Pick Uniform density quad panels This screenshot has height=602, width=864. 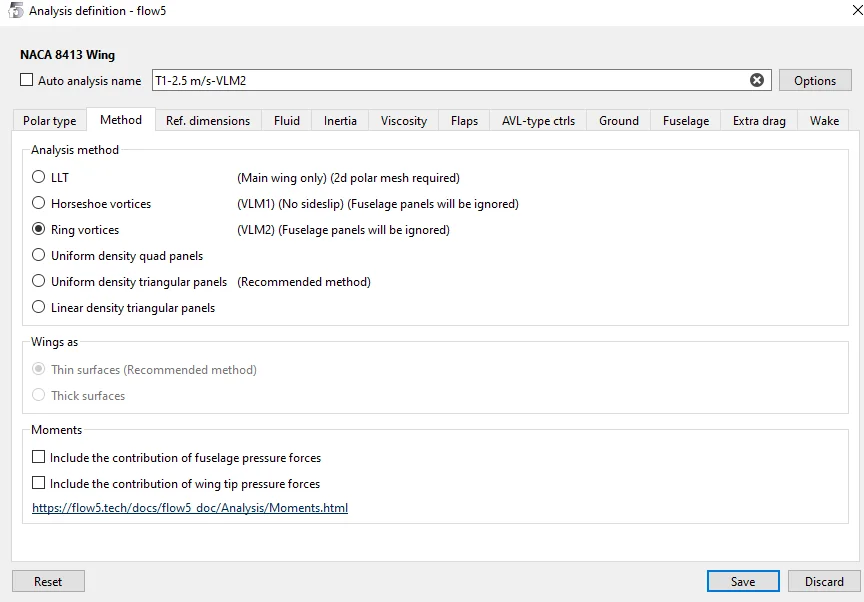pyautogui.click(x=39, y=255)
